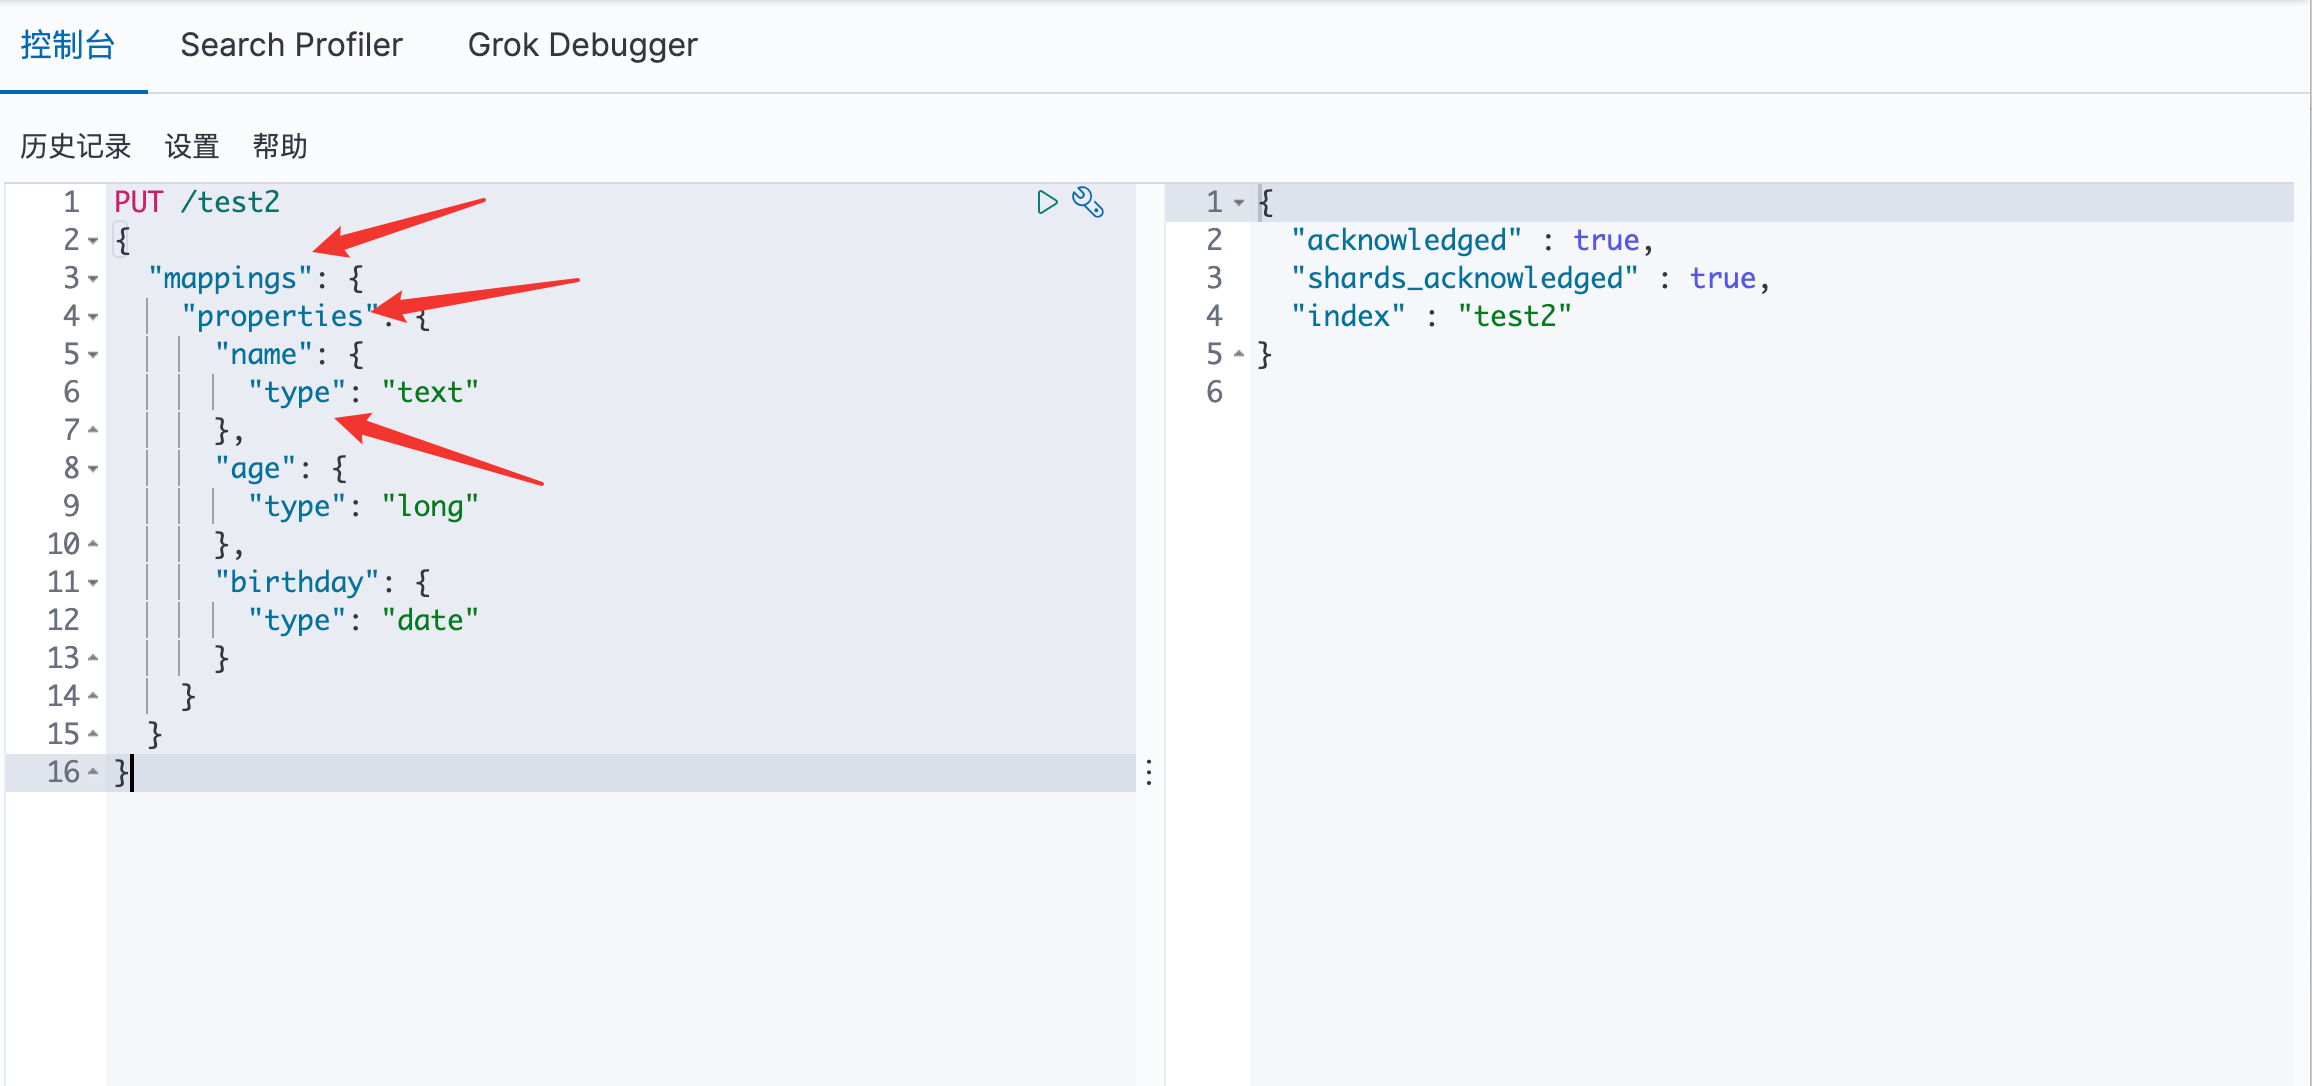Viewport: 2312px width, 1086px height.
Task: Fold the response JSON at output line 1
Action: (1239, 203)
